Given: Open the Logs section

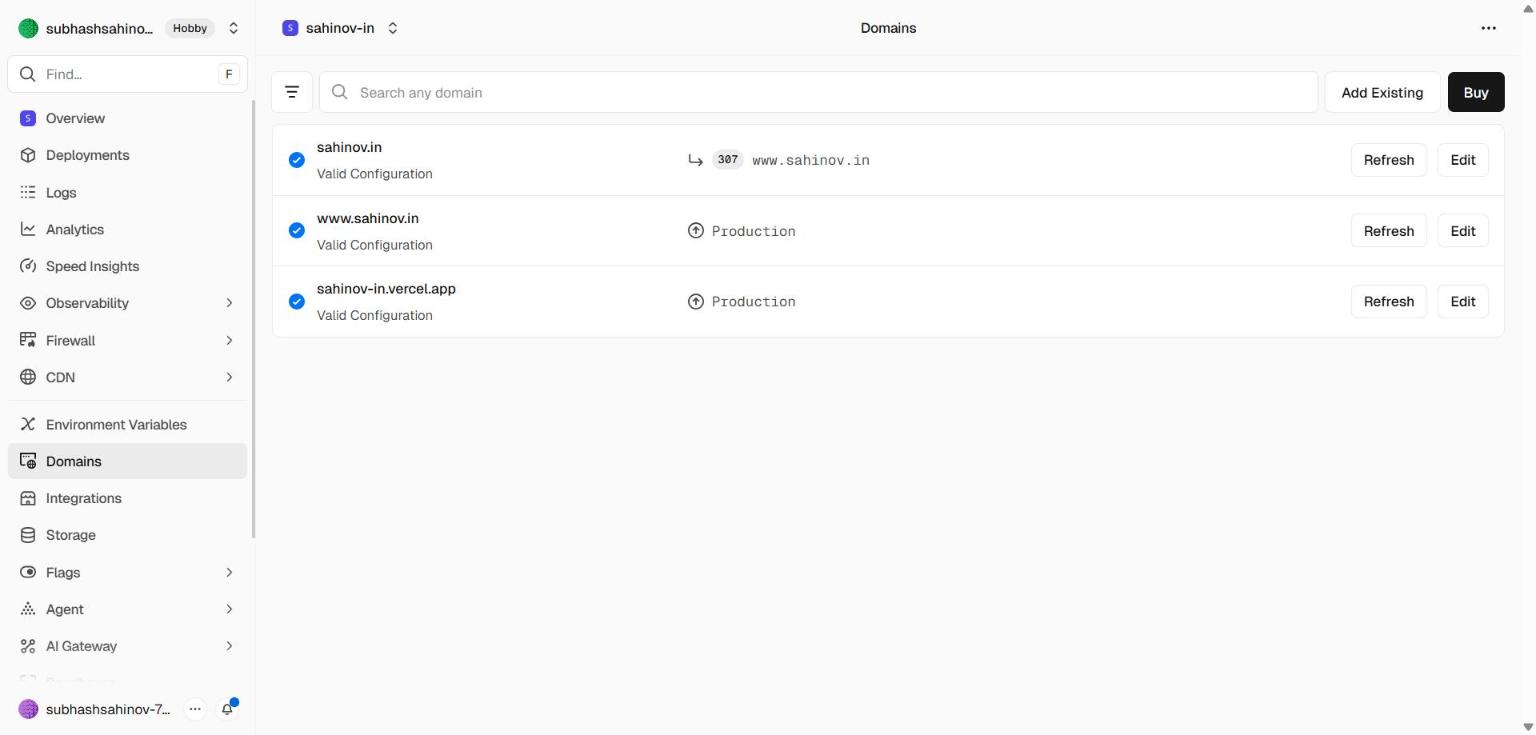Looking at the screenshot, I should coord(127,192).
